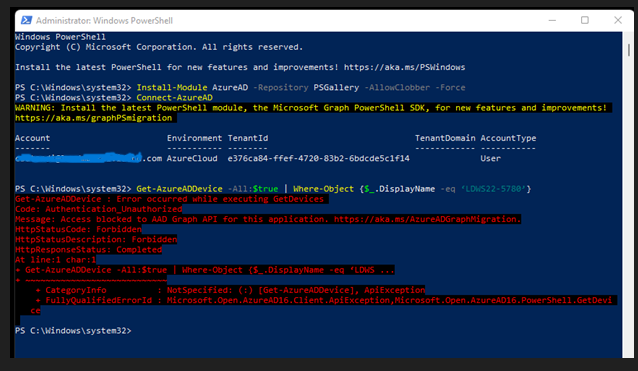Viewport: 638px width, 371px height.
Task: Click the 'Error occurred while executing GetDevices' line
Action: point(172,199)
